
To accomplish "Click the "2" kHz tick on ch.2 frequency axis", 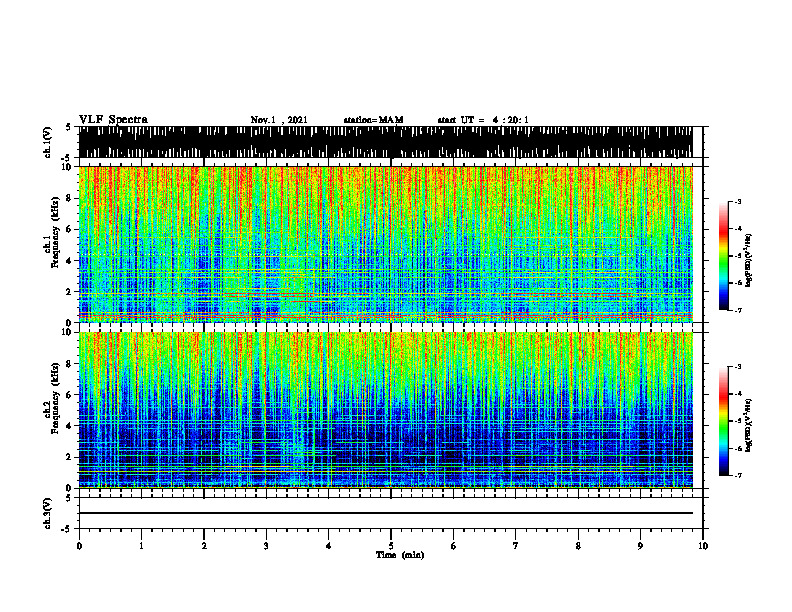I will (69, 456).
